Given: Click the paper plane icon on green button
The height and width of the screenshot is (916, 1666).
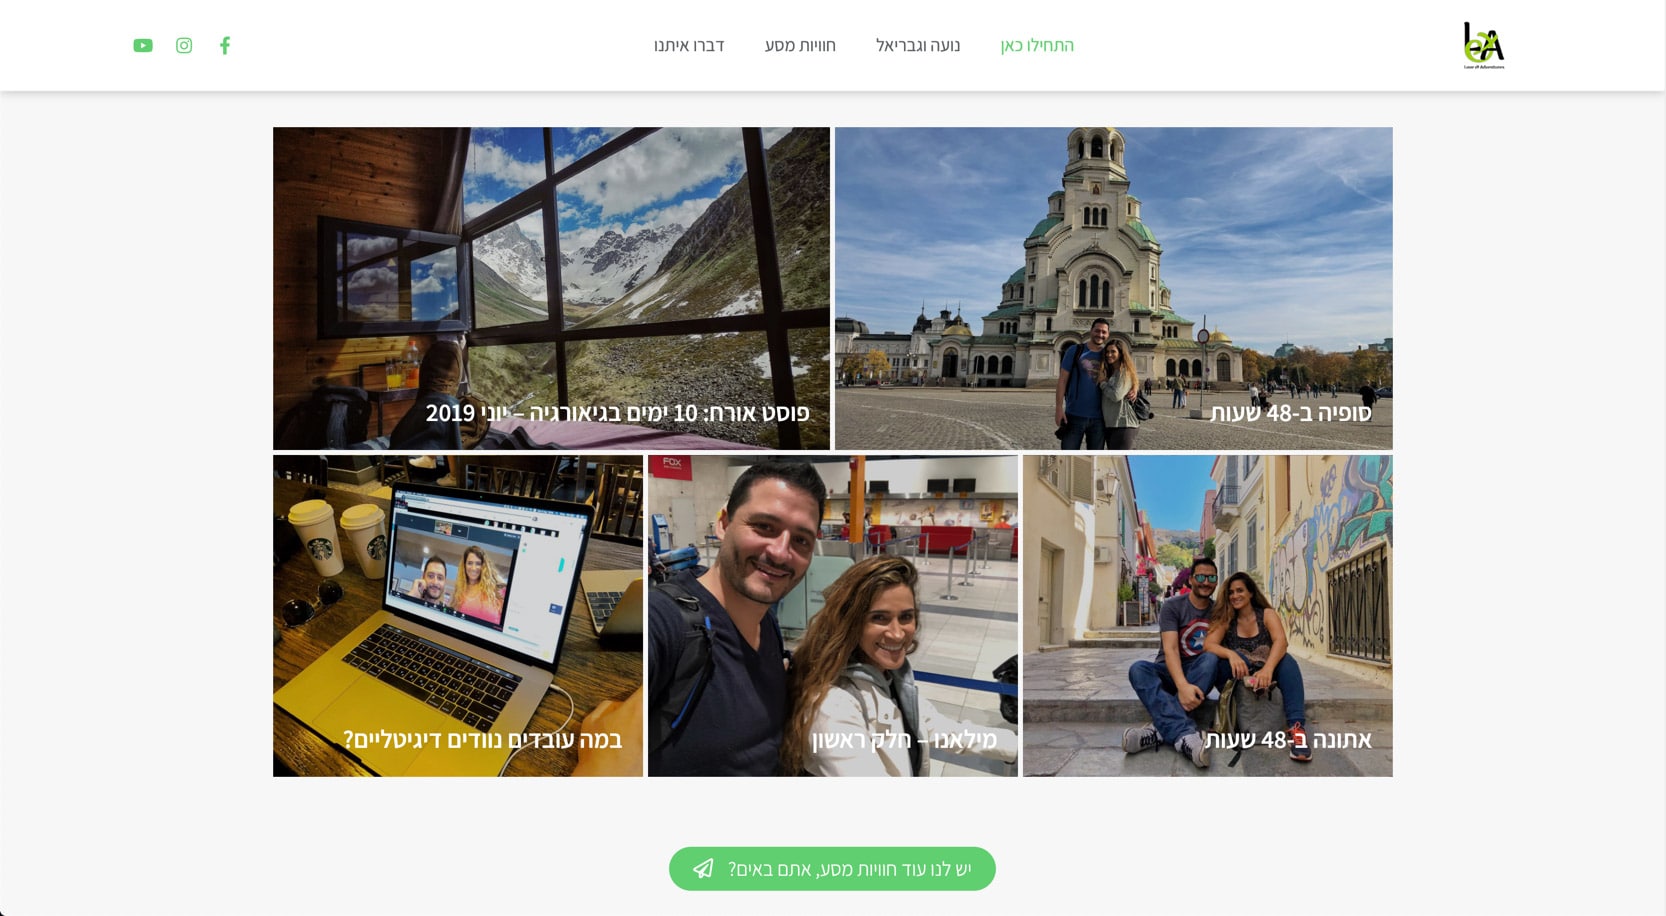Looking at the screenshot, I should point(704,869).
